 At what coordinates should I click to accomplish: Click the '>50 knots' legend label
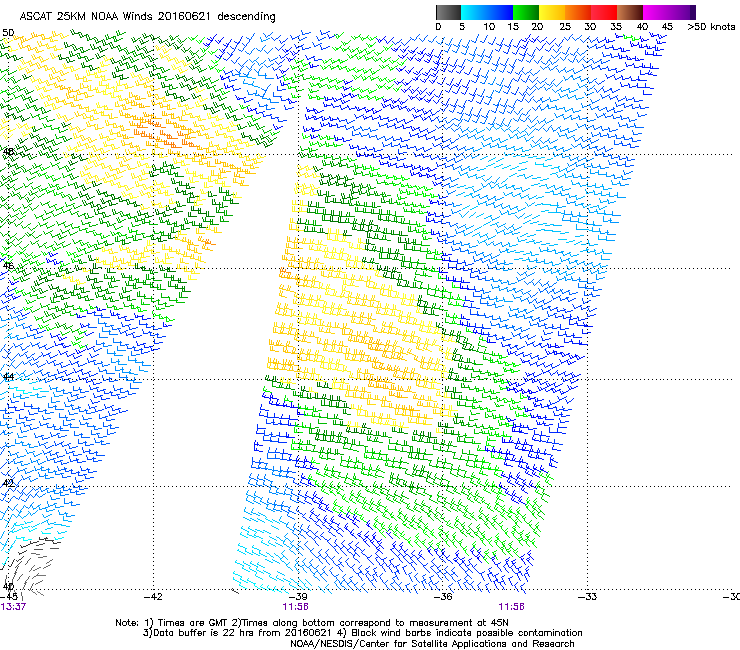tap(711, 27)
